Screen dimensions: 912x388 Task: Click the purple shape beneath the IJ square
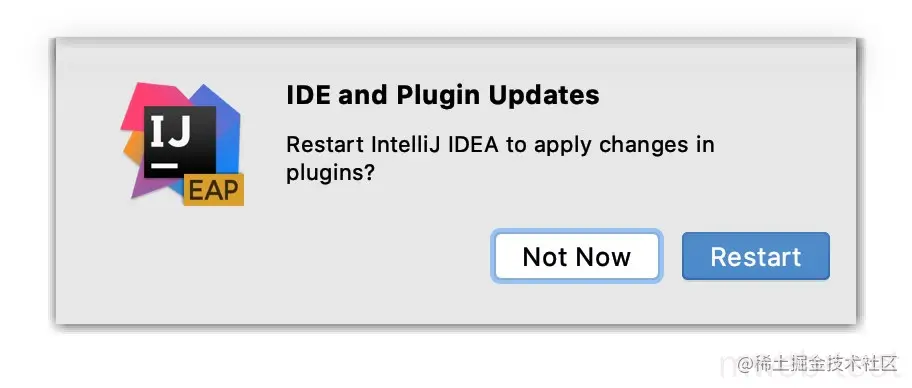pyautogui.click(x=156, y=187)
